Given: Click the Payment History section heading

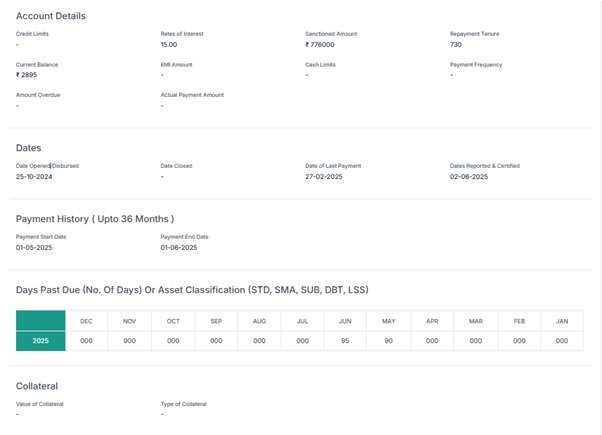Looking at the screenshot, I should point(94,218).
